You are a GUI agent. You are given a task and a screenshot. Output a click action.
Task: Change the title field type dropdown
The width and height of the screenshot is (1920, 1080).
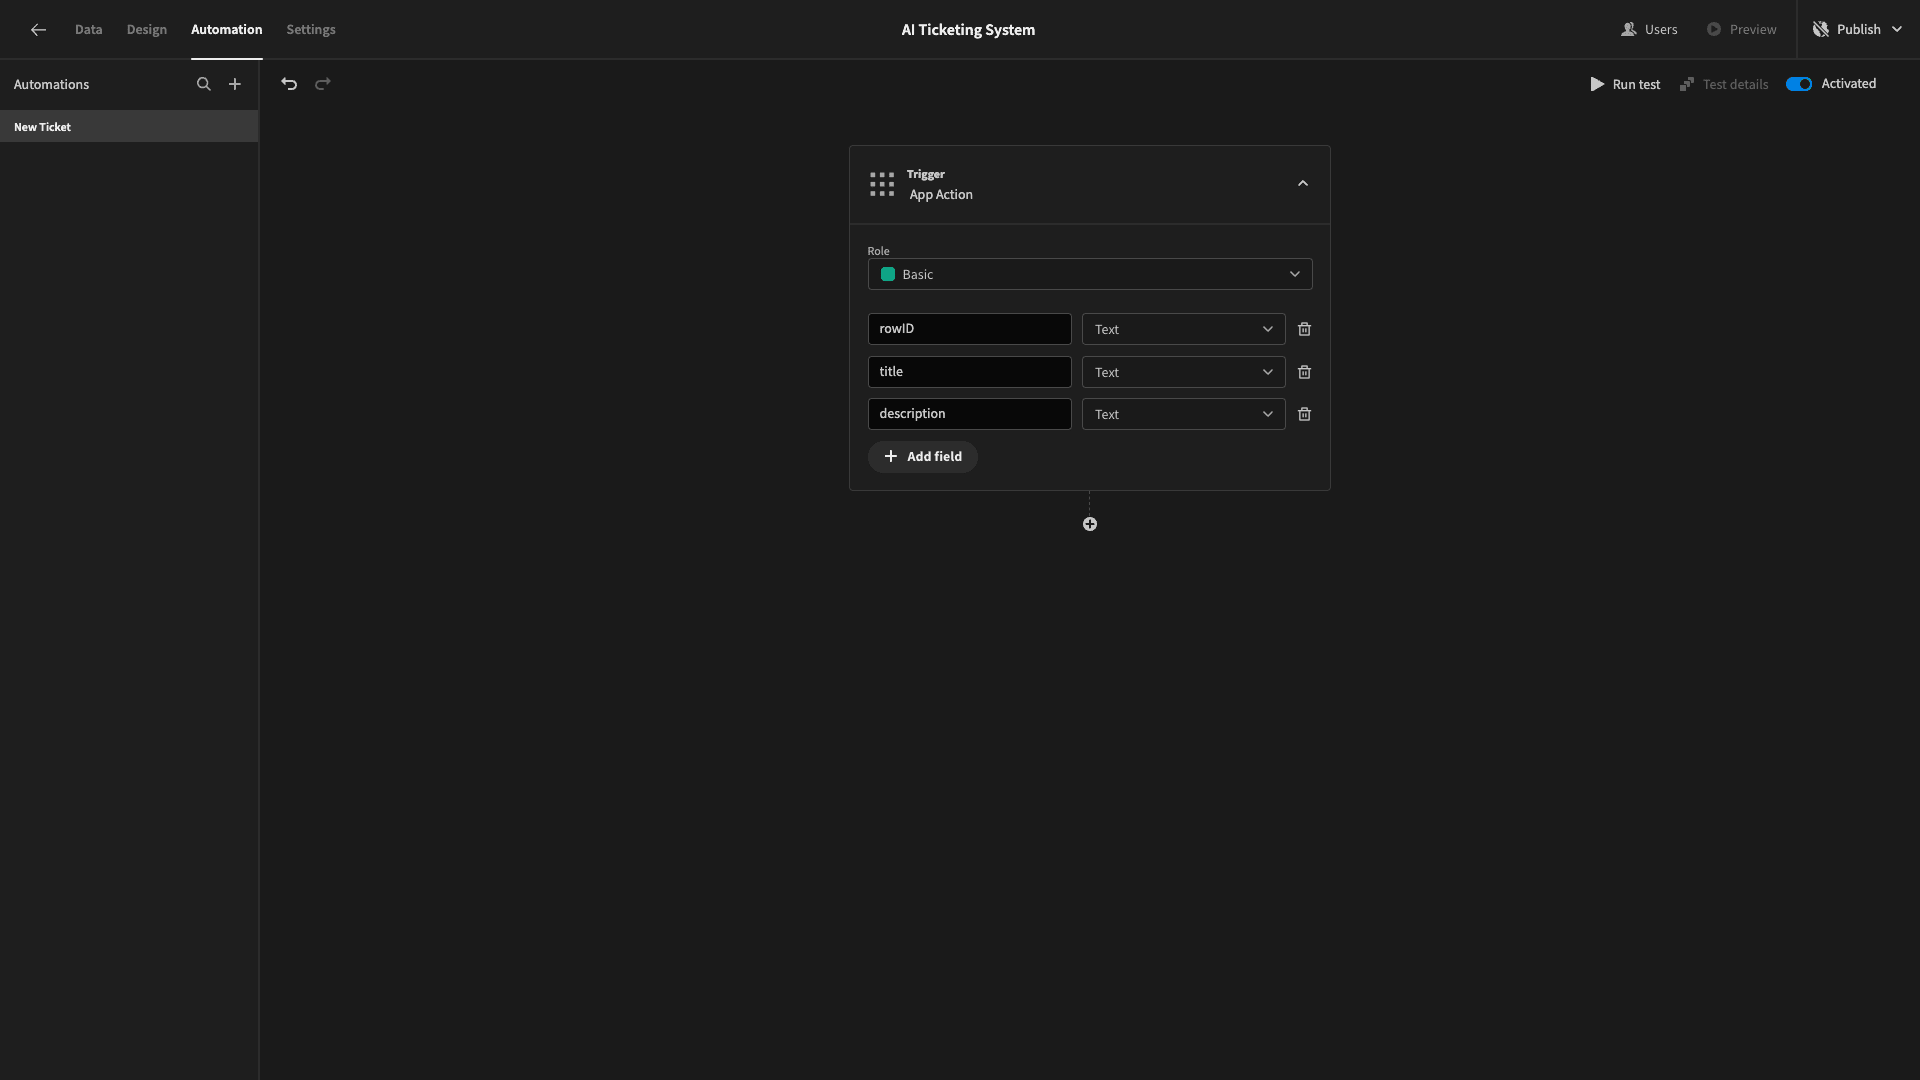[1184, 372]
